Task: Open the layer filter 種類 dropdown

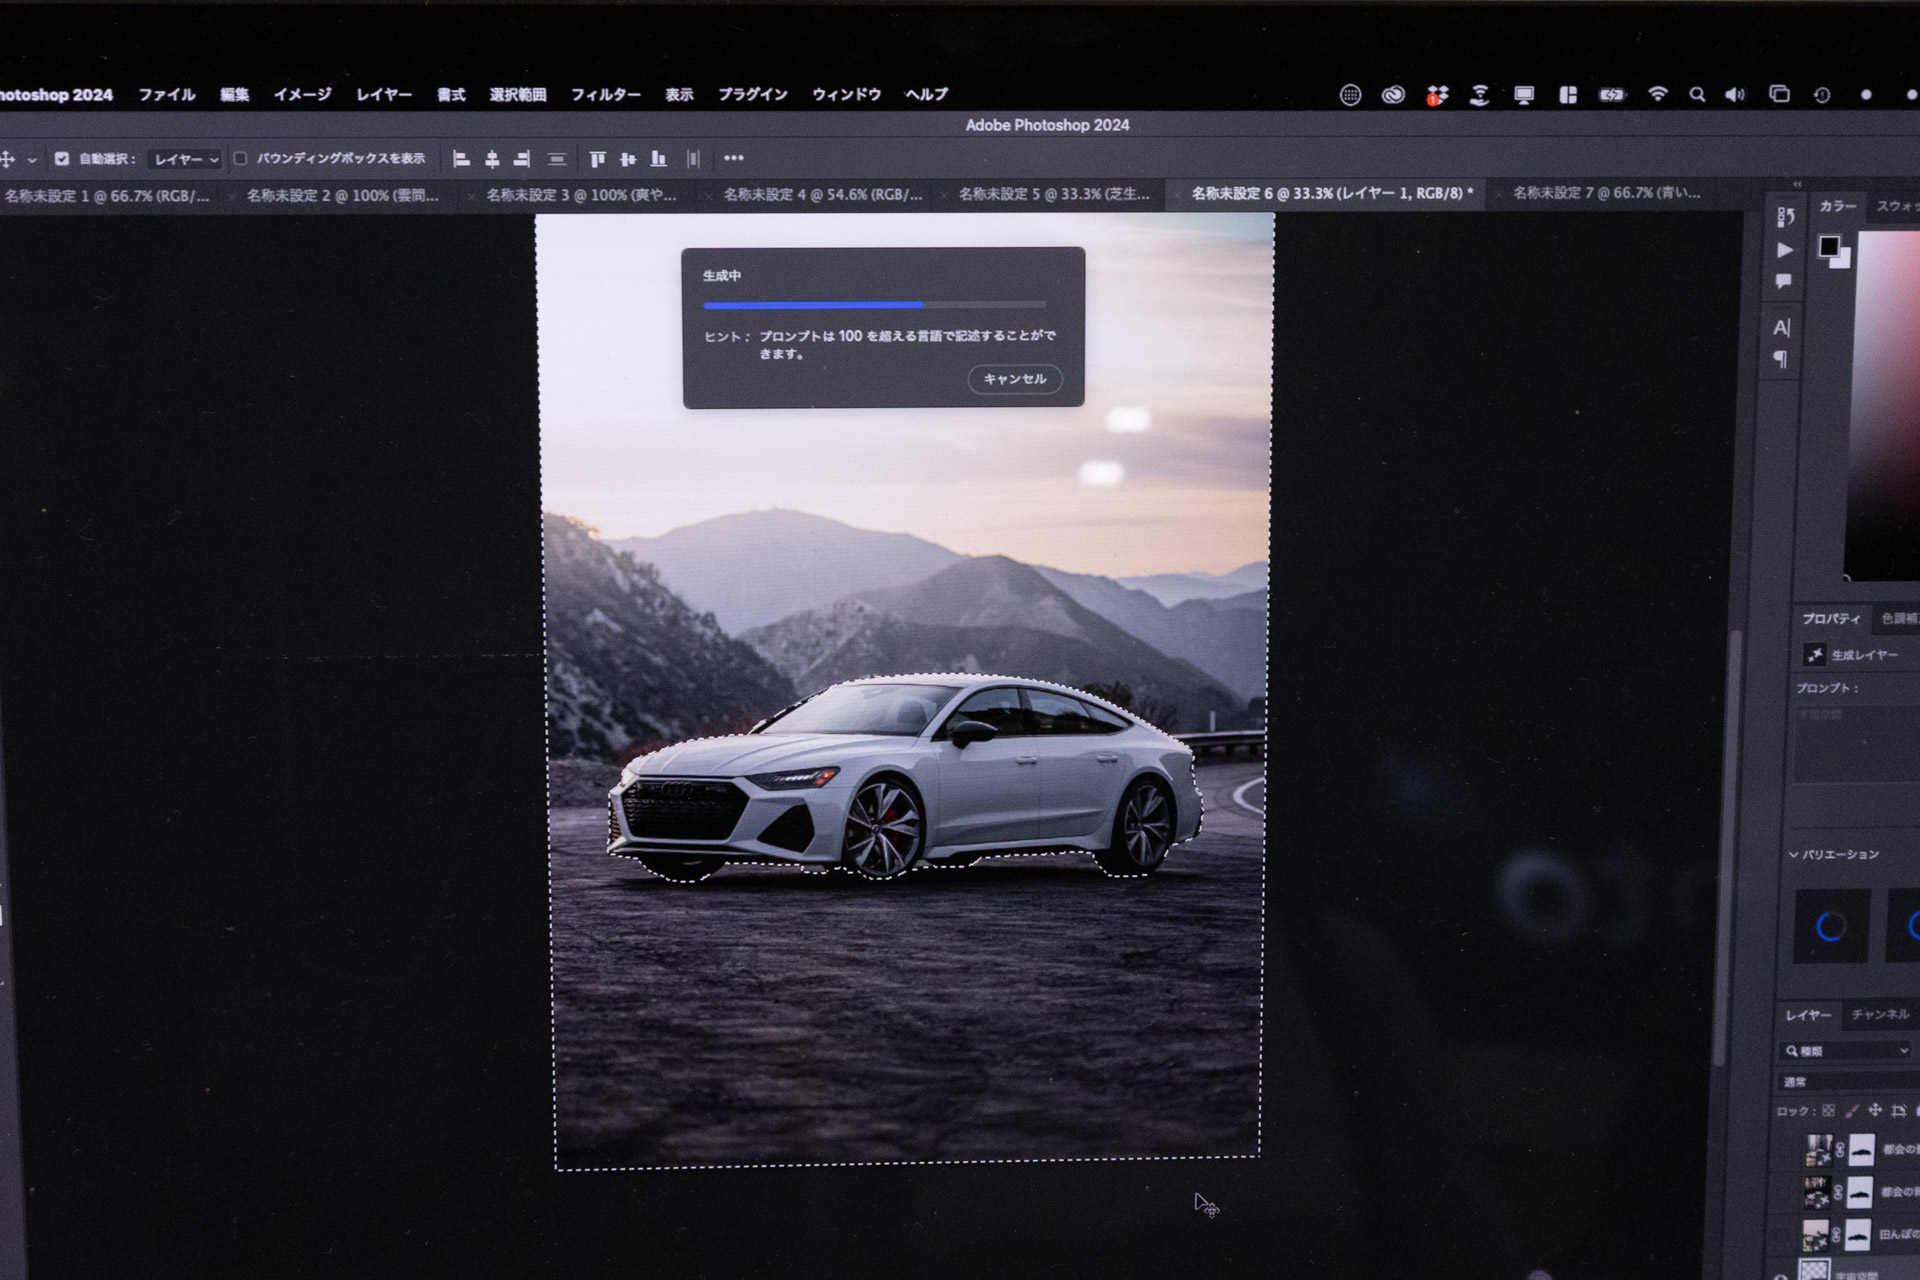Action: point(1847,1051)
